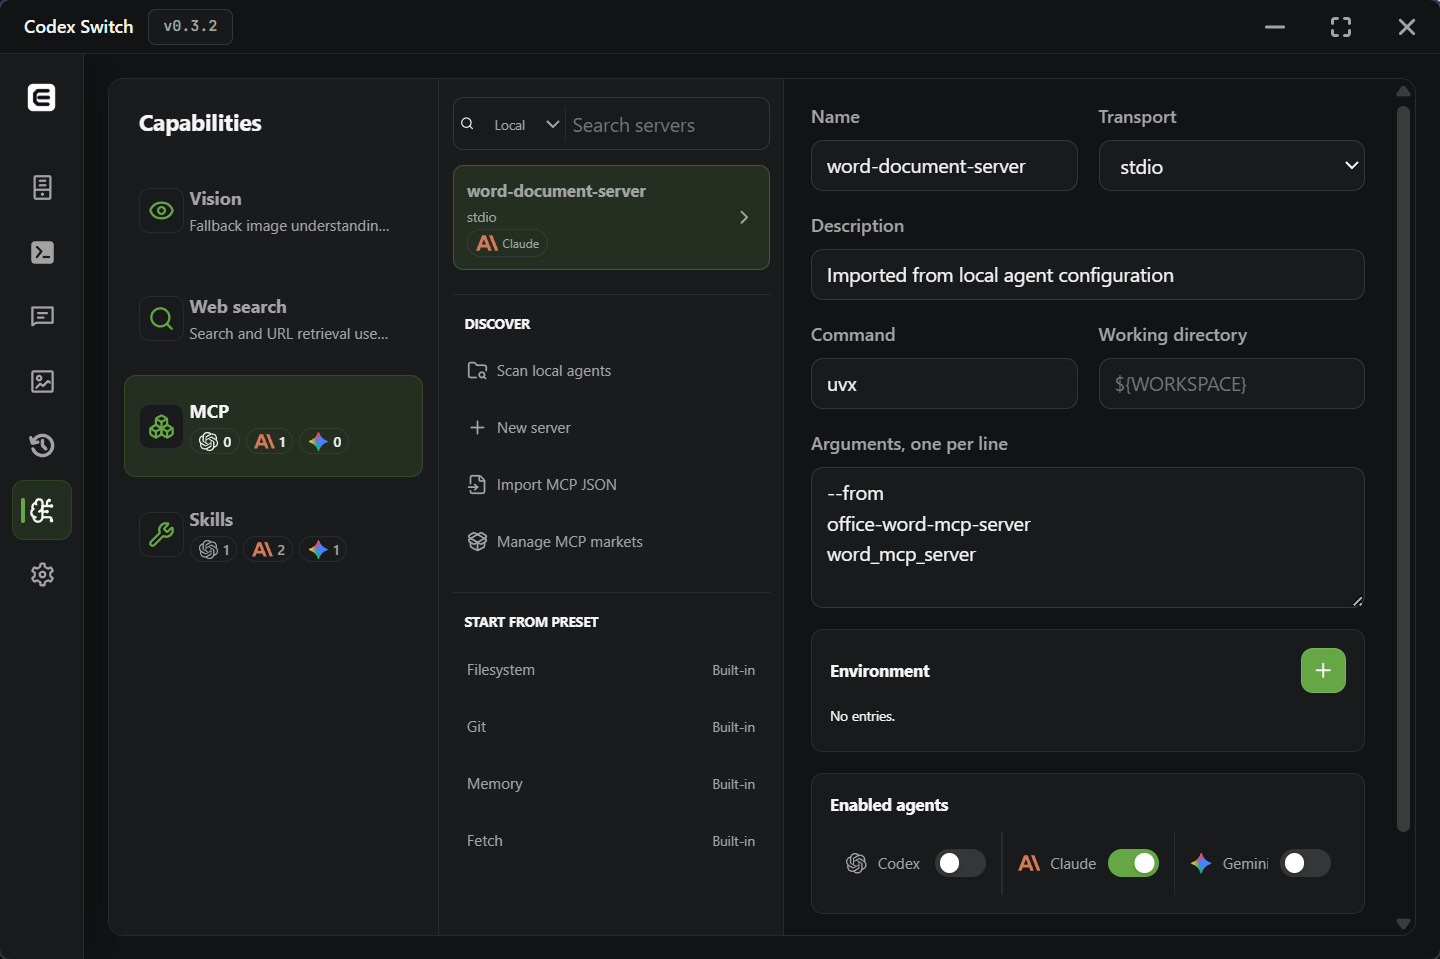Enable the Gemini agent toggle
This screenshot has height=959, width=1440.
click(1305, 863)
